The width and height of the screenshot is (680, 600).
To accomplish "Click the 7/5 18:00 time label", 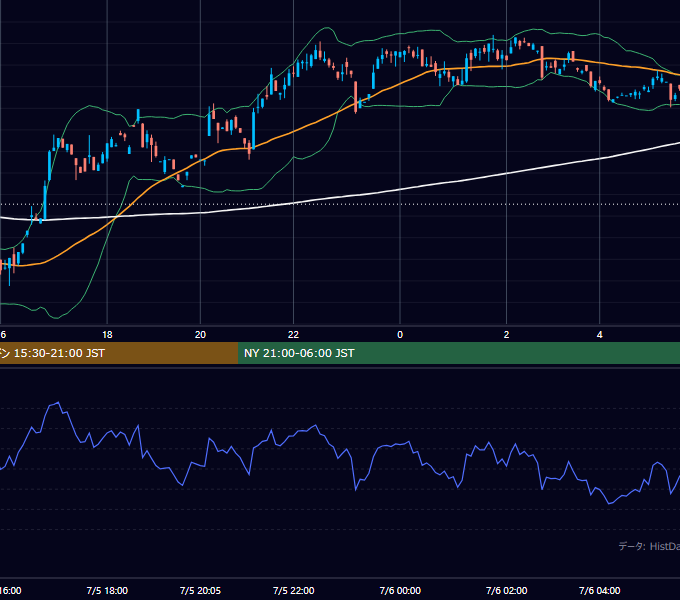I will point(107,590).
